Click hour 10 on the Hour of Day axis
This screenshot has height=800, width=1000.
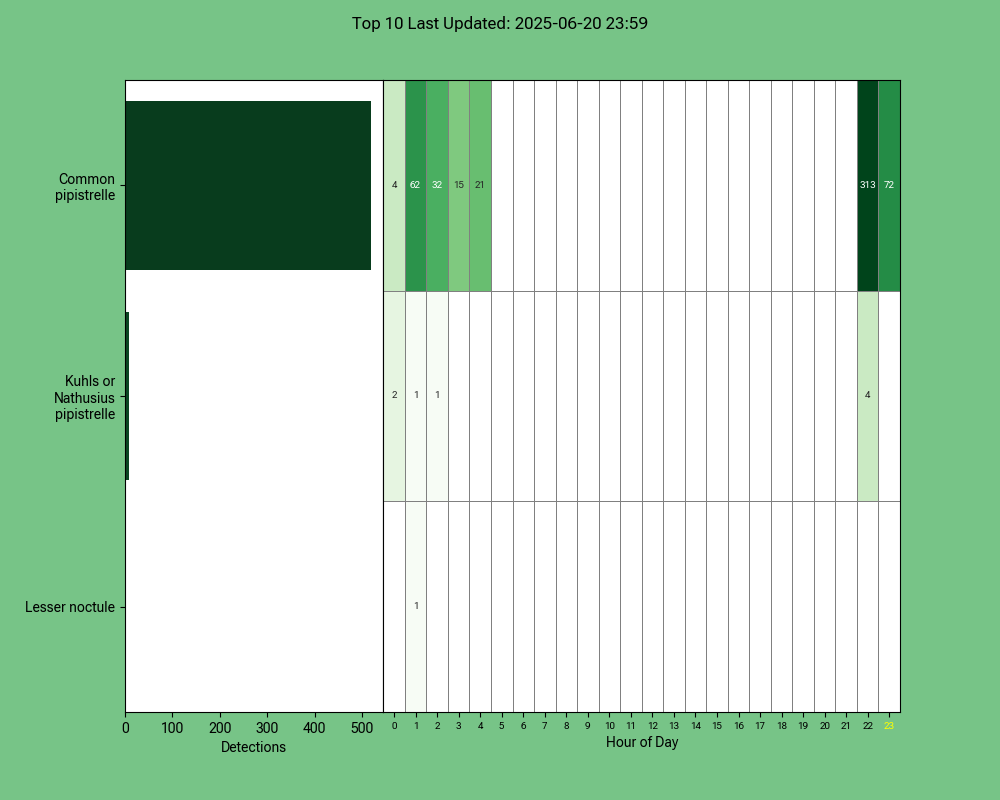(610, 726)
